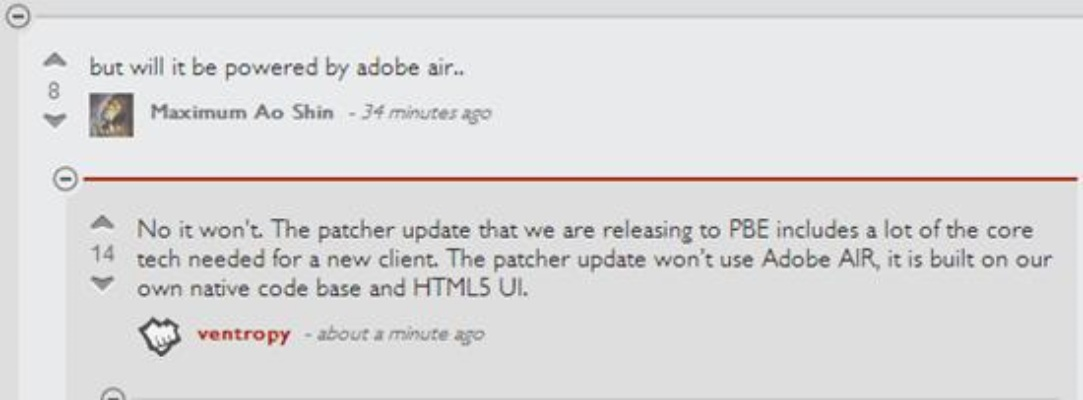
Task: Visit ventropy's profile via the red username
Action: point(243,335)
